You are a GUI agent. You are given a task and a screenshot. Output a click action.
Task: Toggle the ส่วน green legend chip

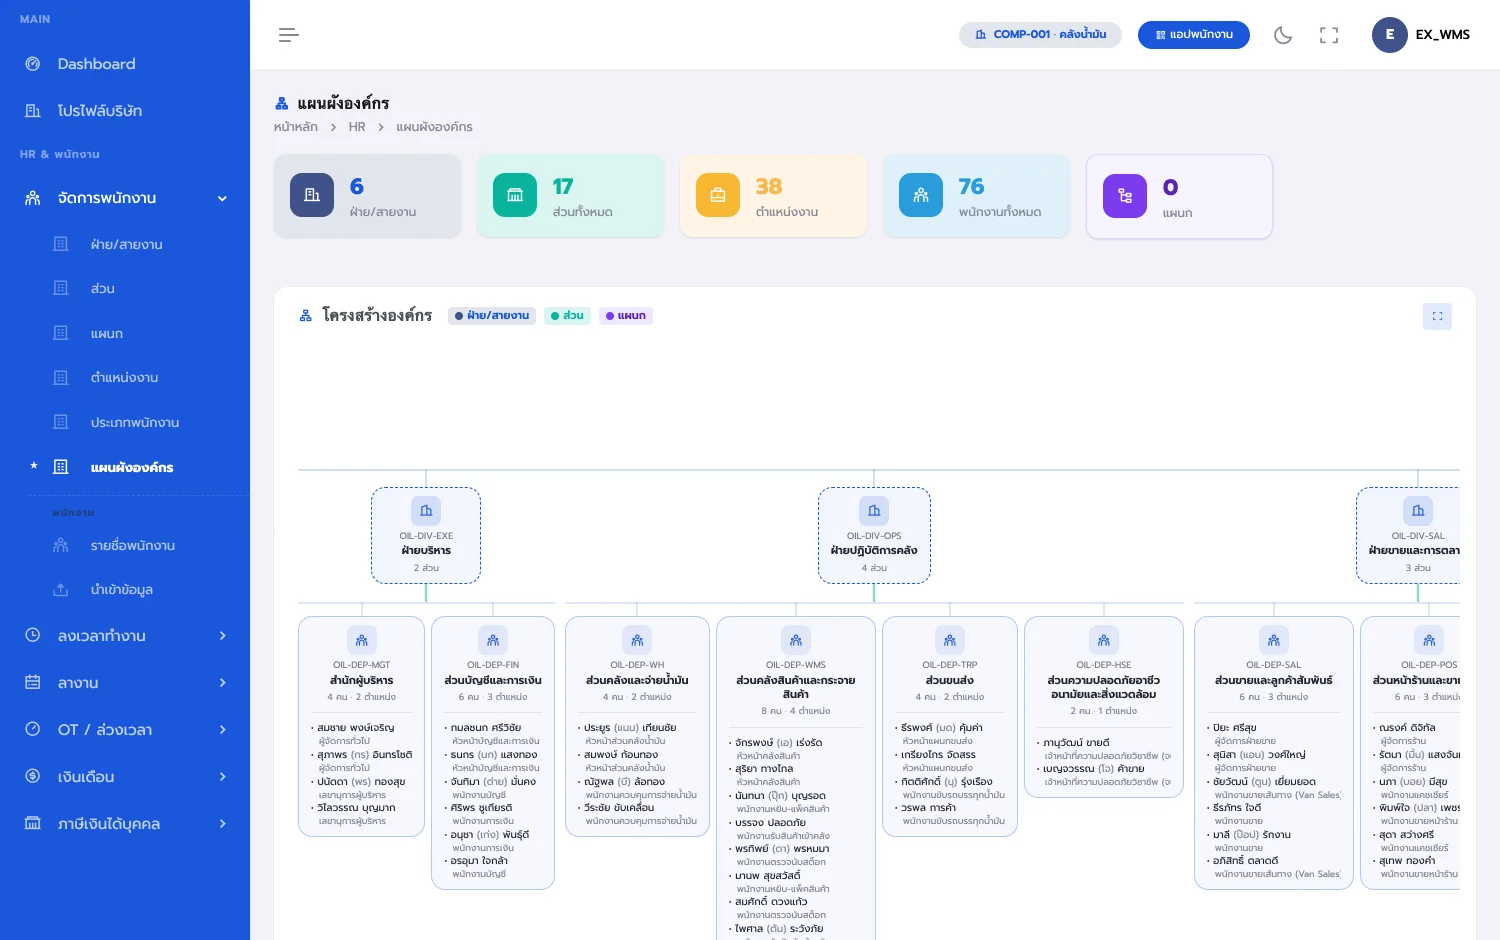coord(567,316)
